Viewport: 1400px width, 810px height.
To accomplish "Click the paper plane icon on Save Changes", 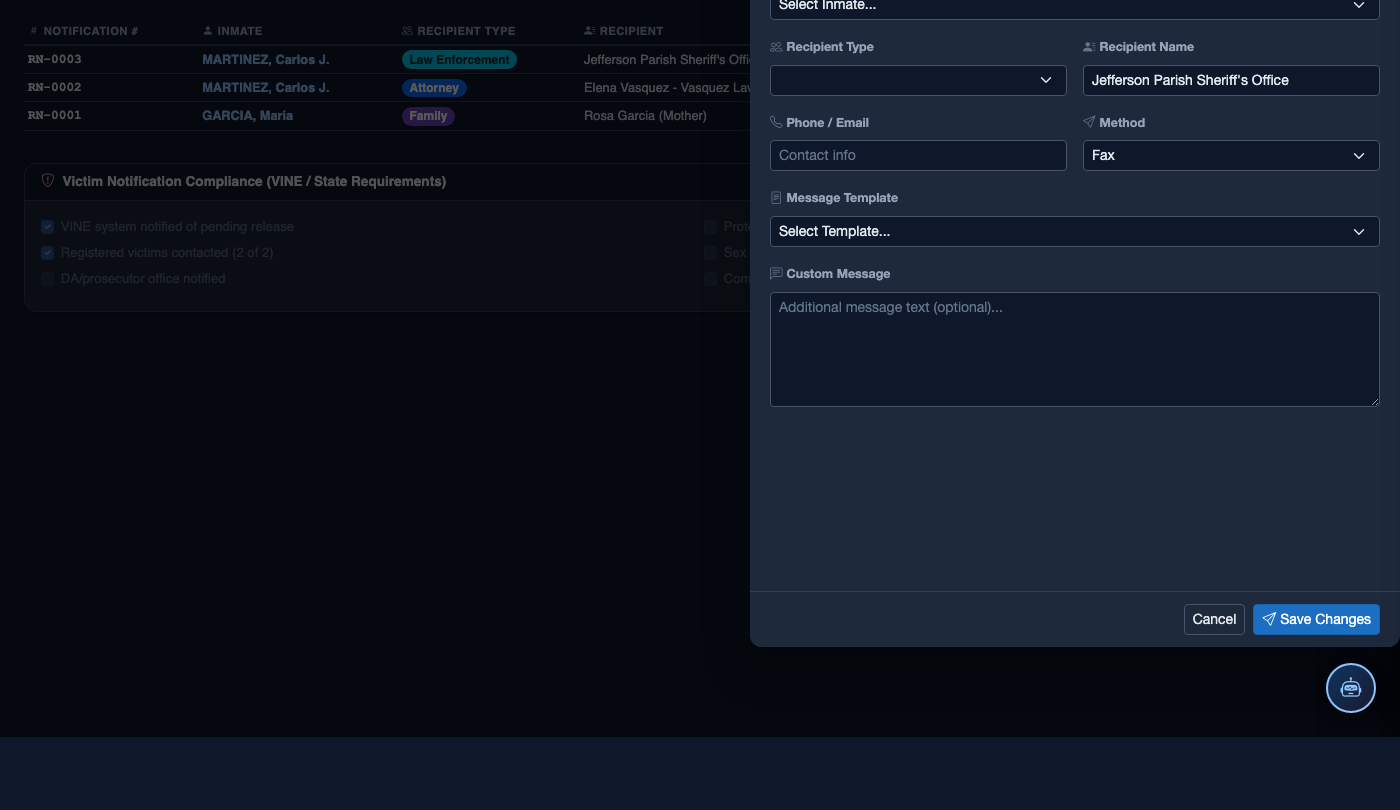I will click(1269, 619).
